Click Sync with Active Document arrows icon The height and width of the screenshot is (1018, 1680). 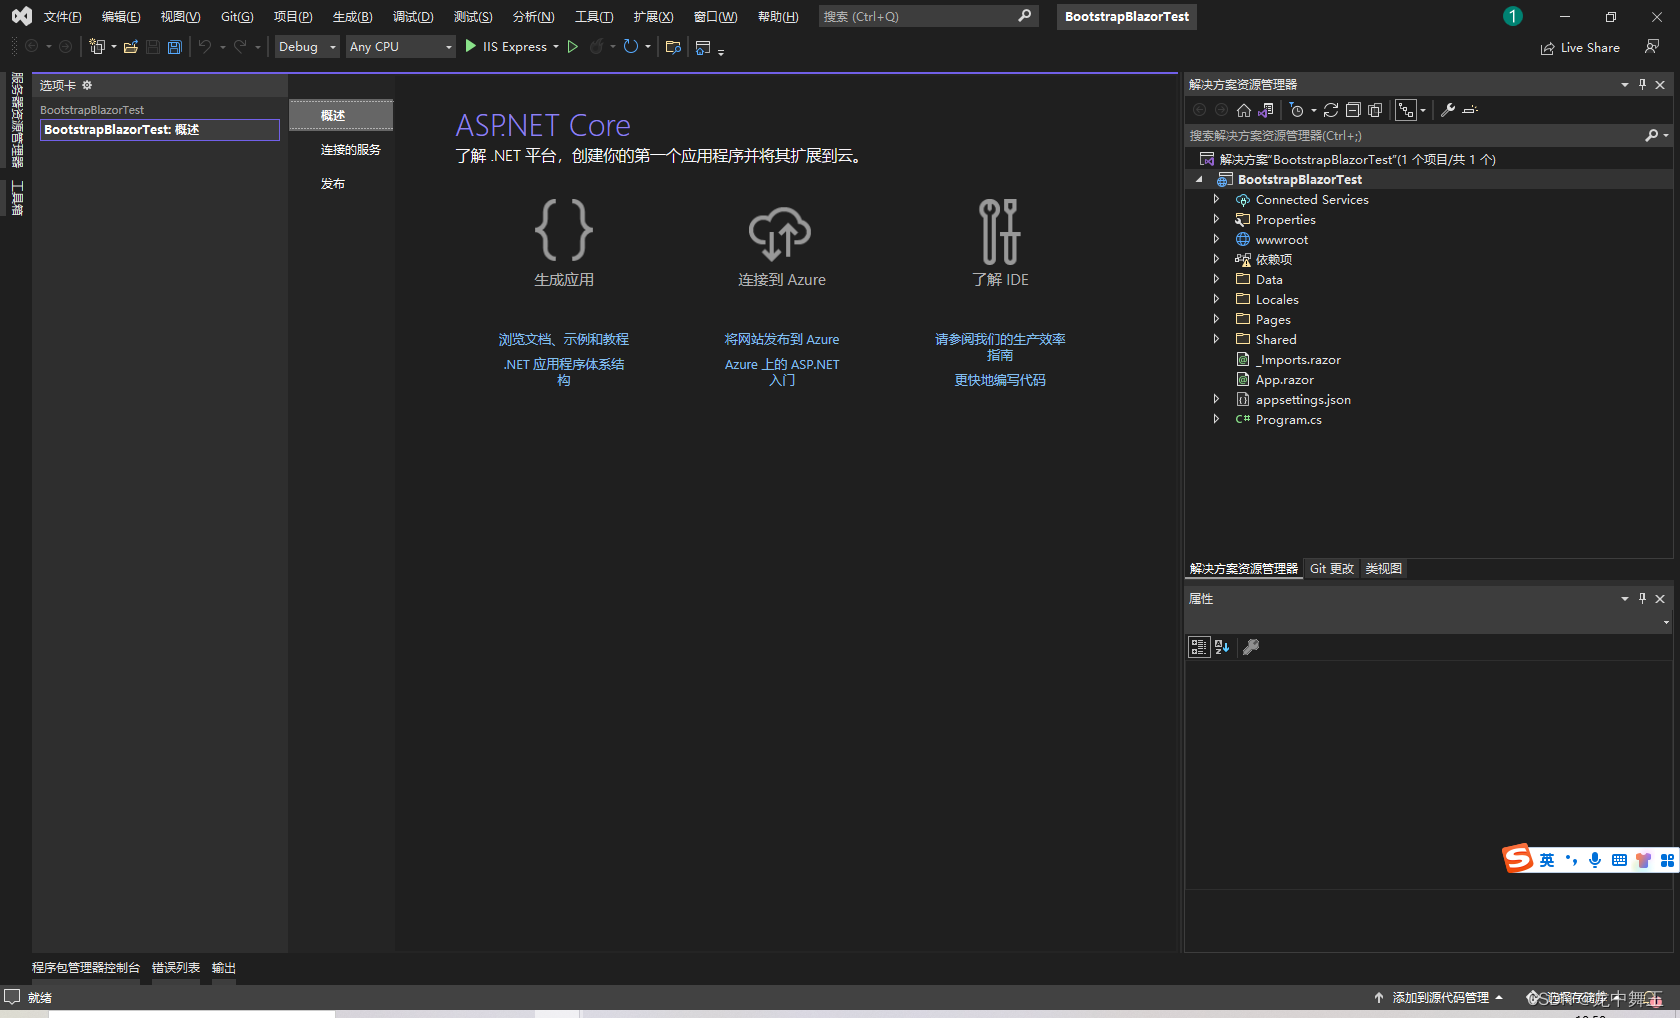click(1331, 110)
